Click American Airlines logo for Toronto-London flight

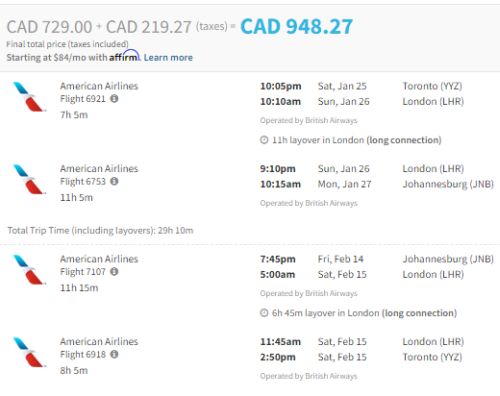pos(28,97)
